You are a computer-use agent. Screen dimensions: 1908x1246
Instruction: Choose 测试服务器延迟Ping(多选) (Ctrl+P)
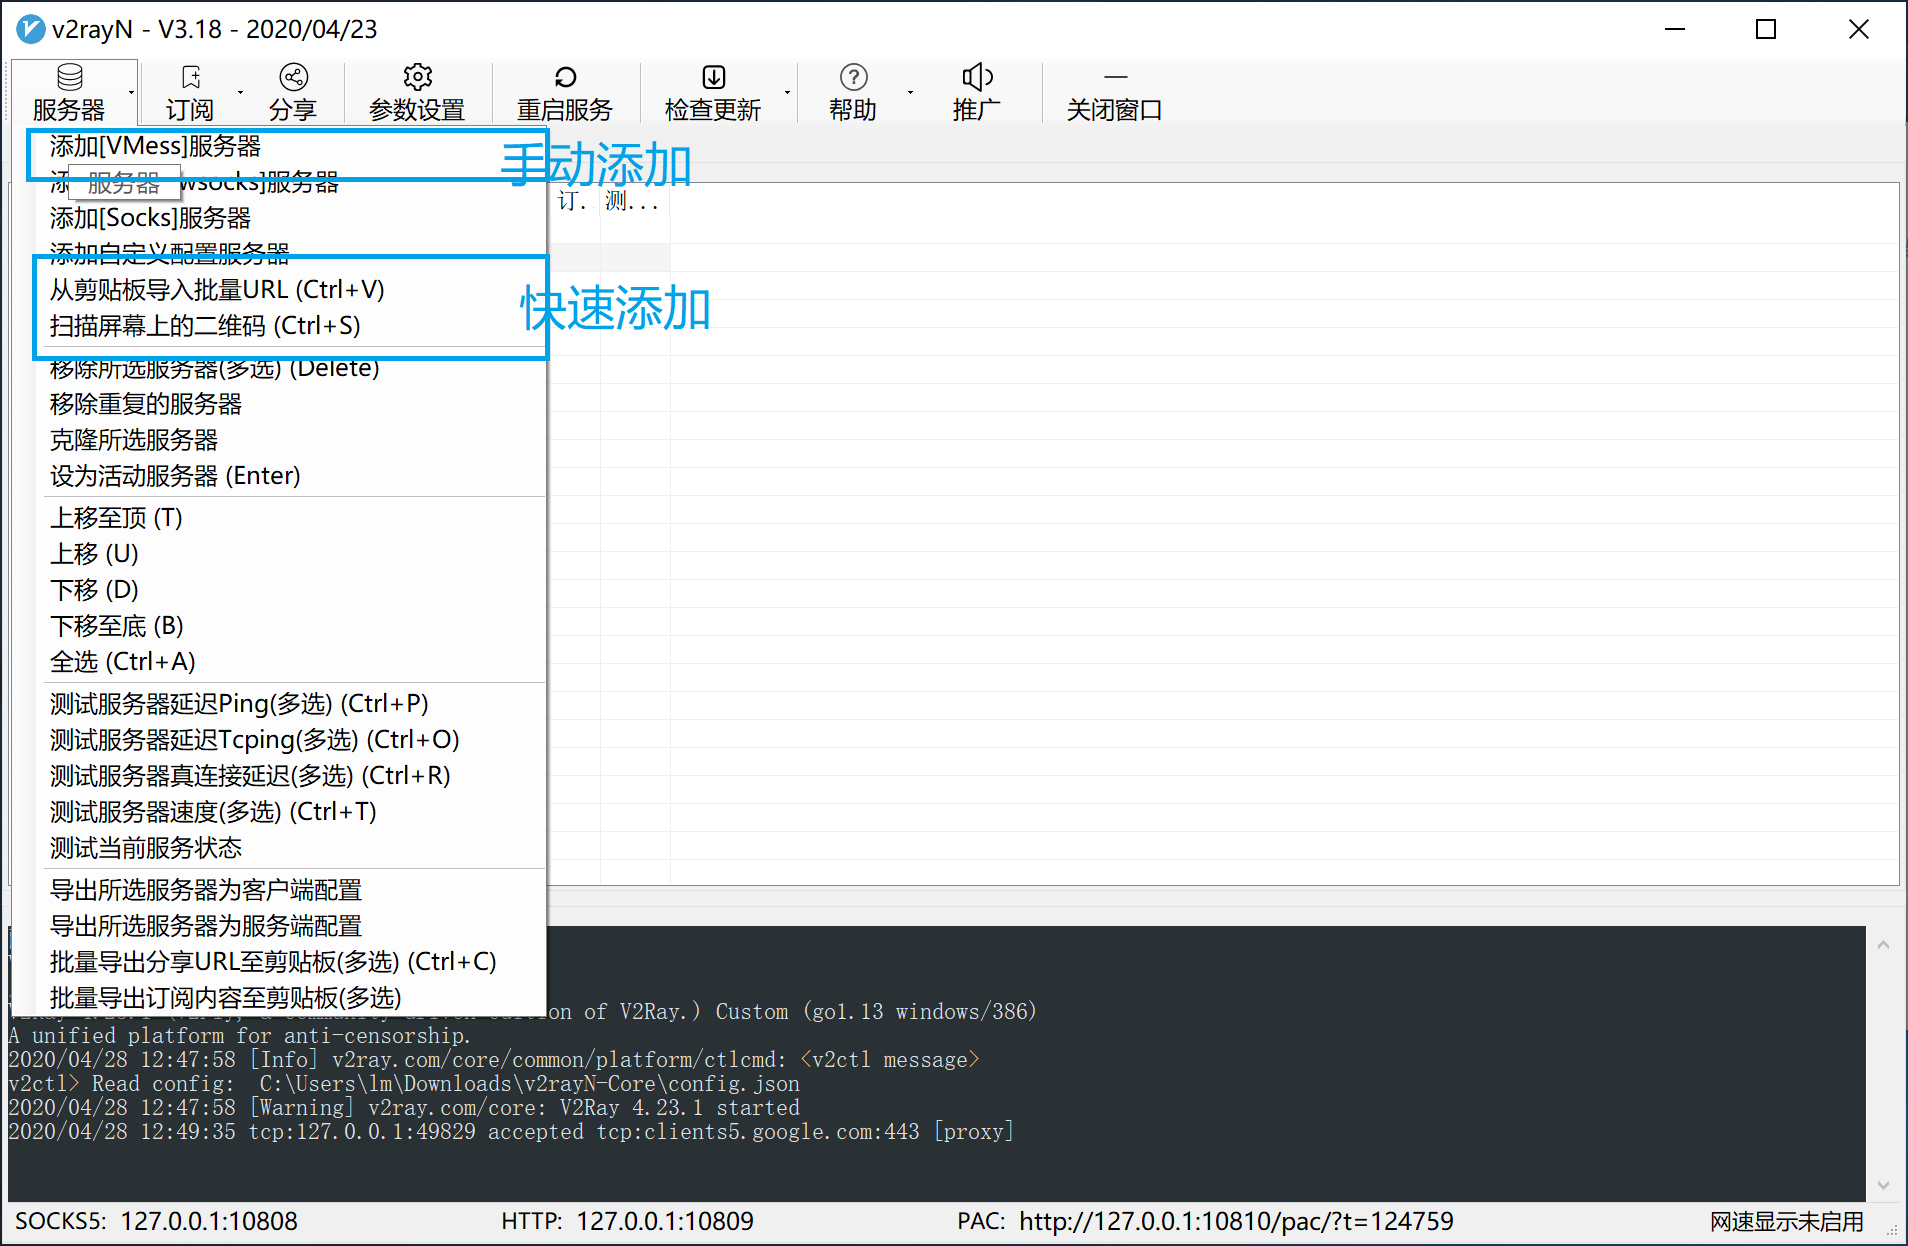point(239,704)
